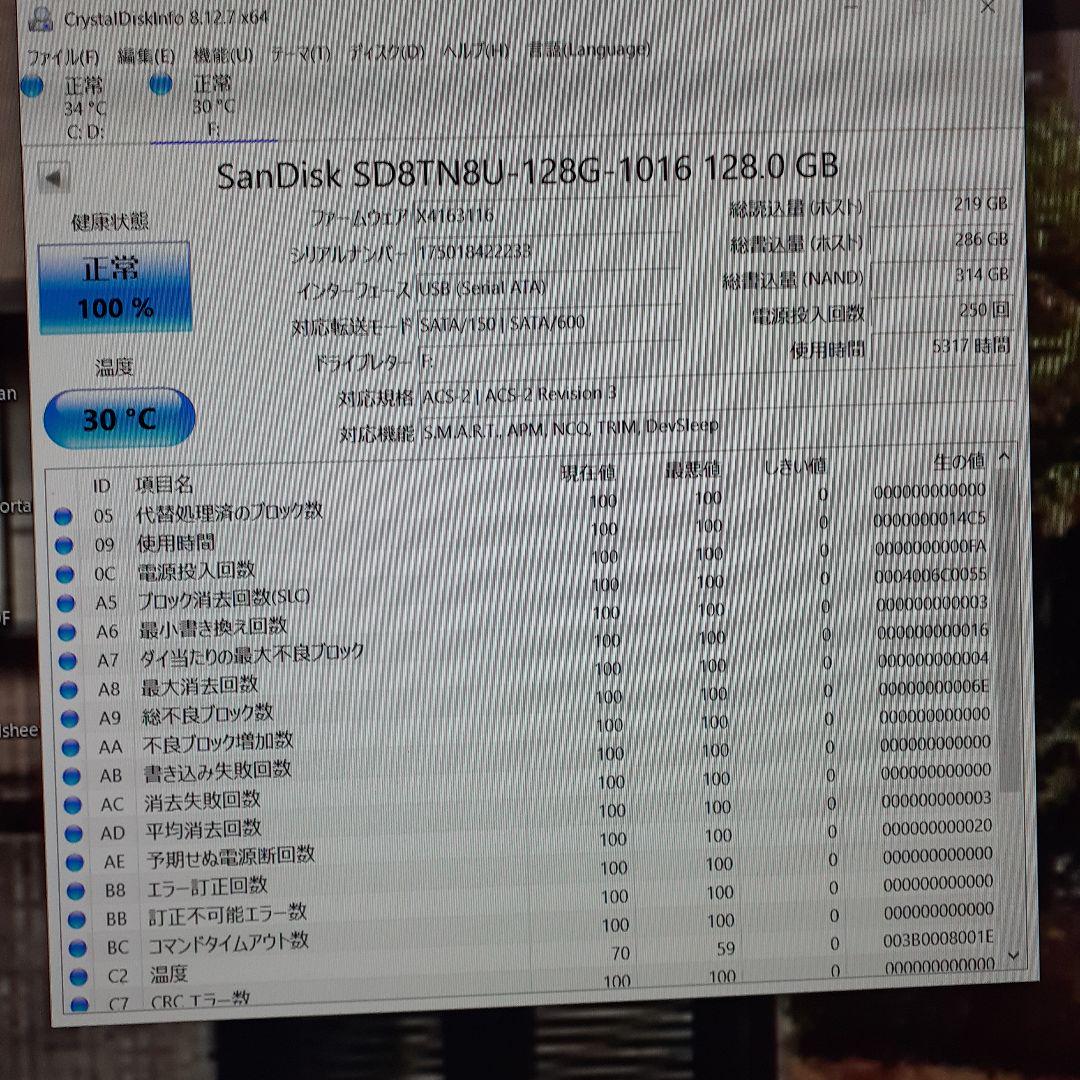The image size is (1080, 1080).
Task: Click the status dot for attribute AB
Action: coord(72,777)
